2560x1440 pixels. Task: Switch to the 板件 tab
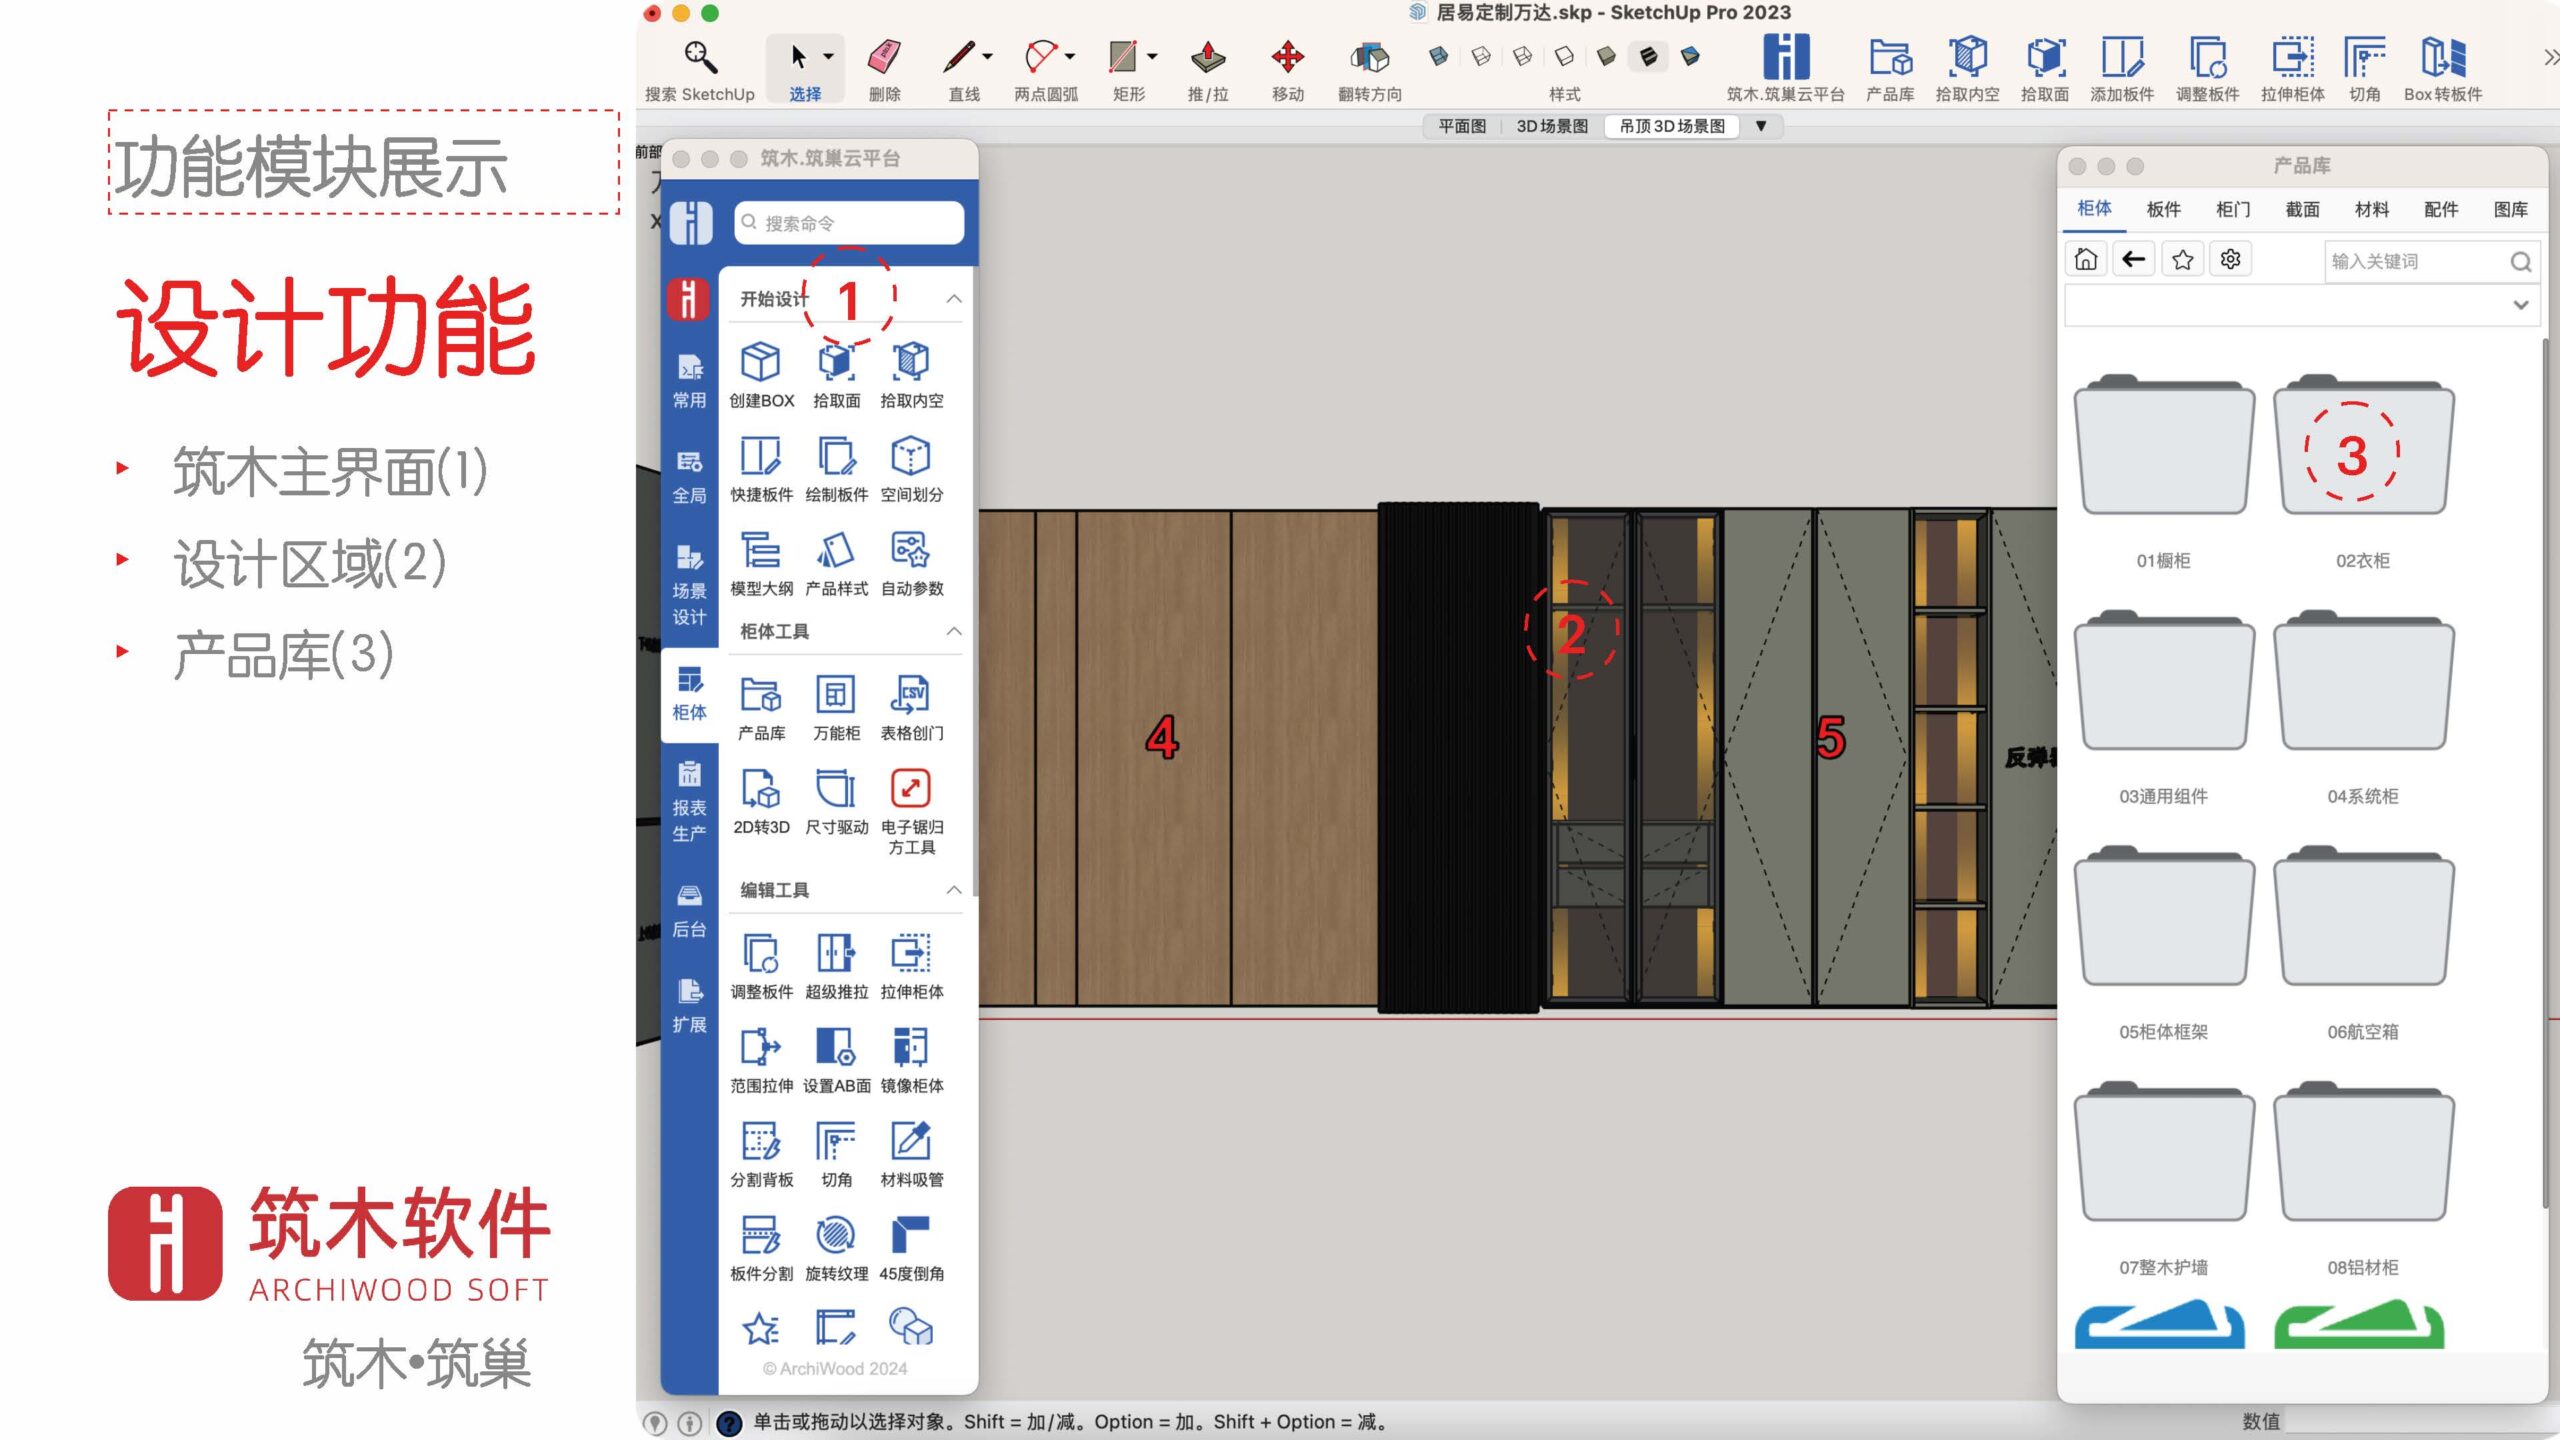coord(2162,209)
